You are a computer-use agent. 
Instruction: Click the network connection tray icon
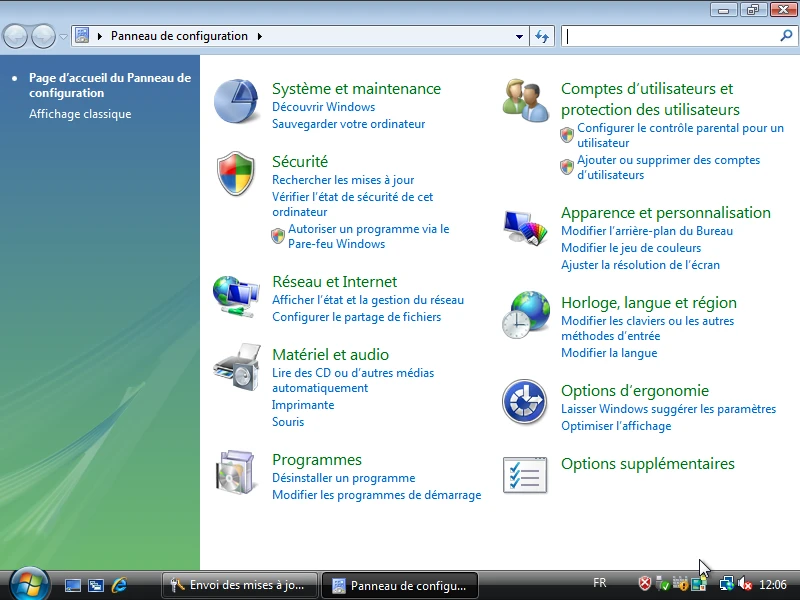[x=726, y=583]
